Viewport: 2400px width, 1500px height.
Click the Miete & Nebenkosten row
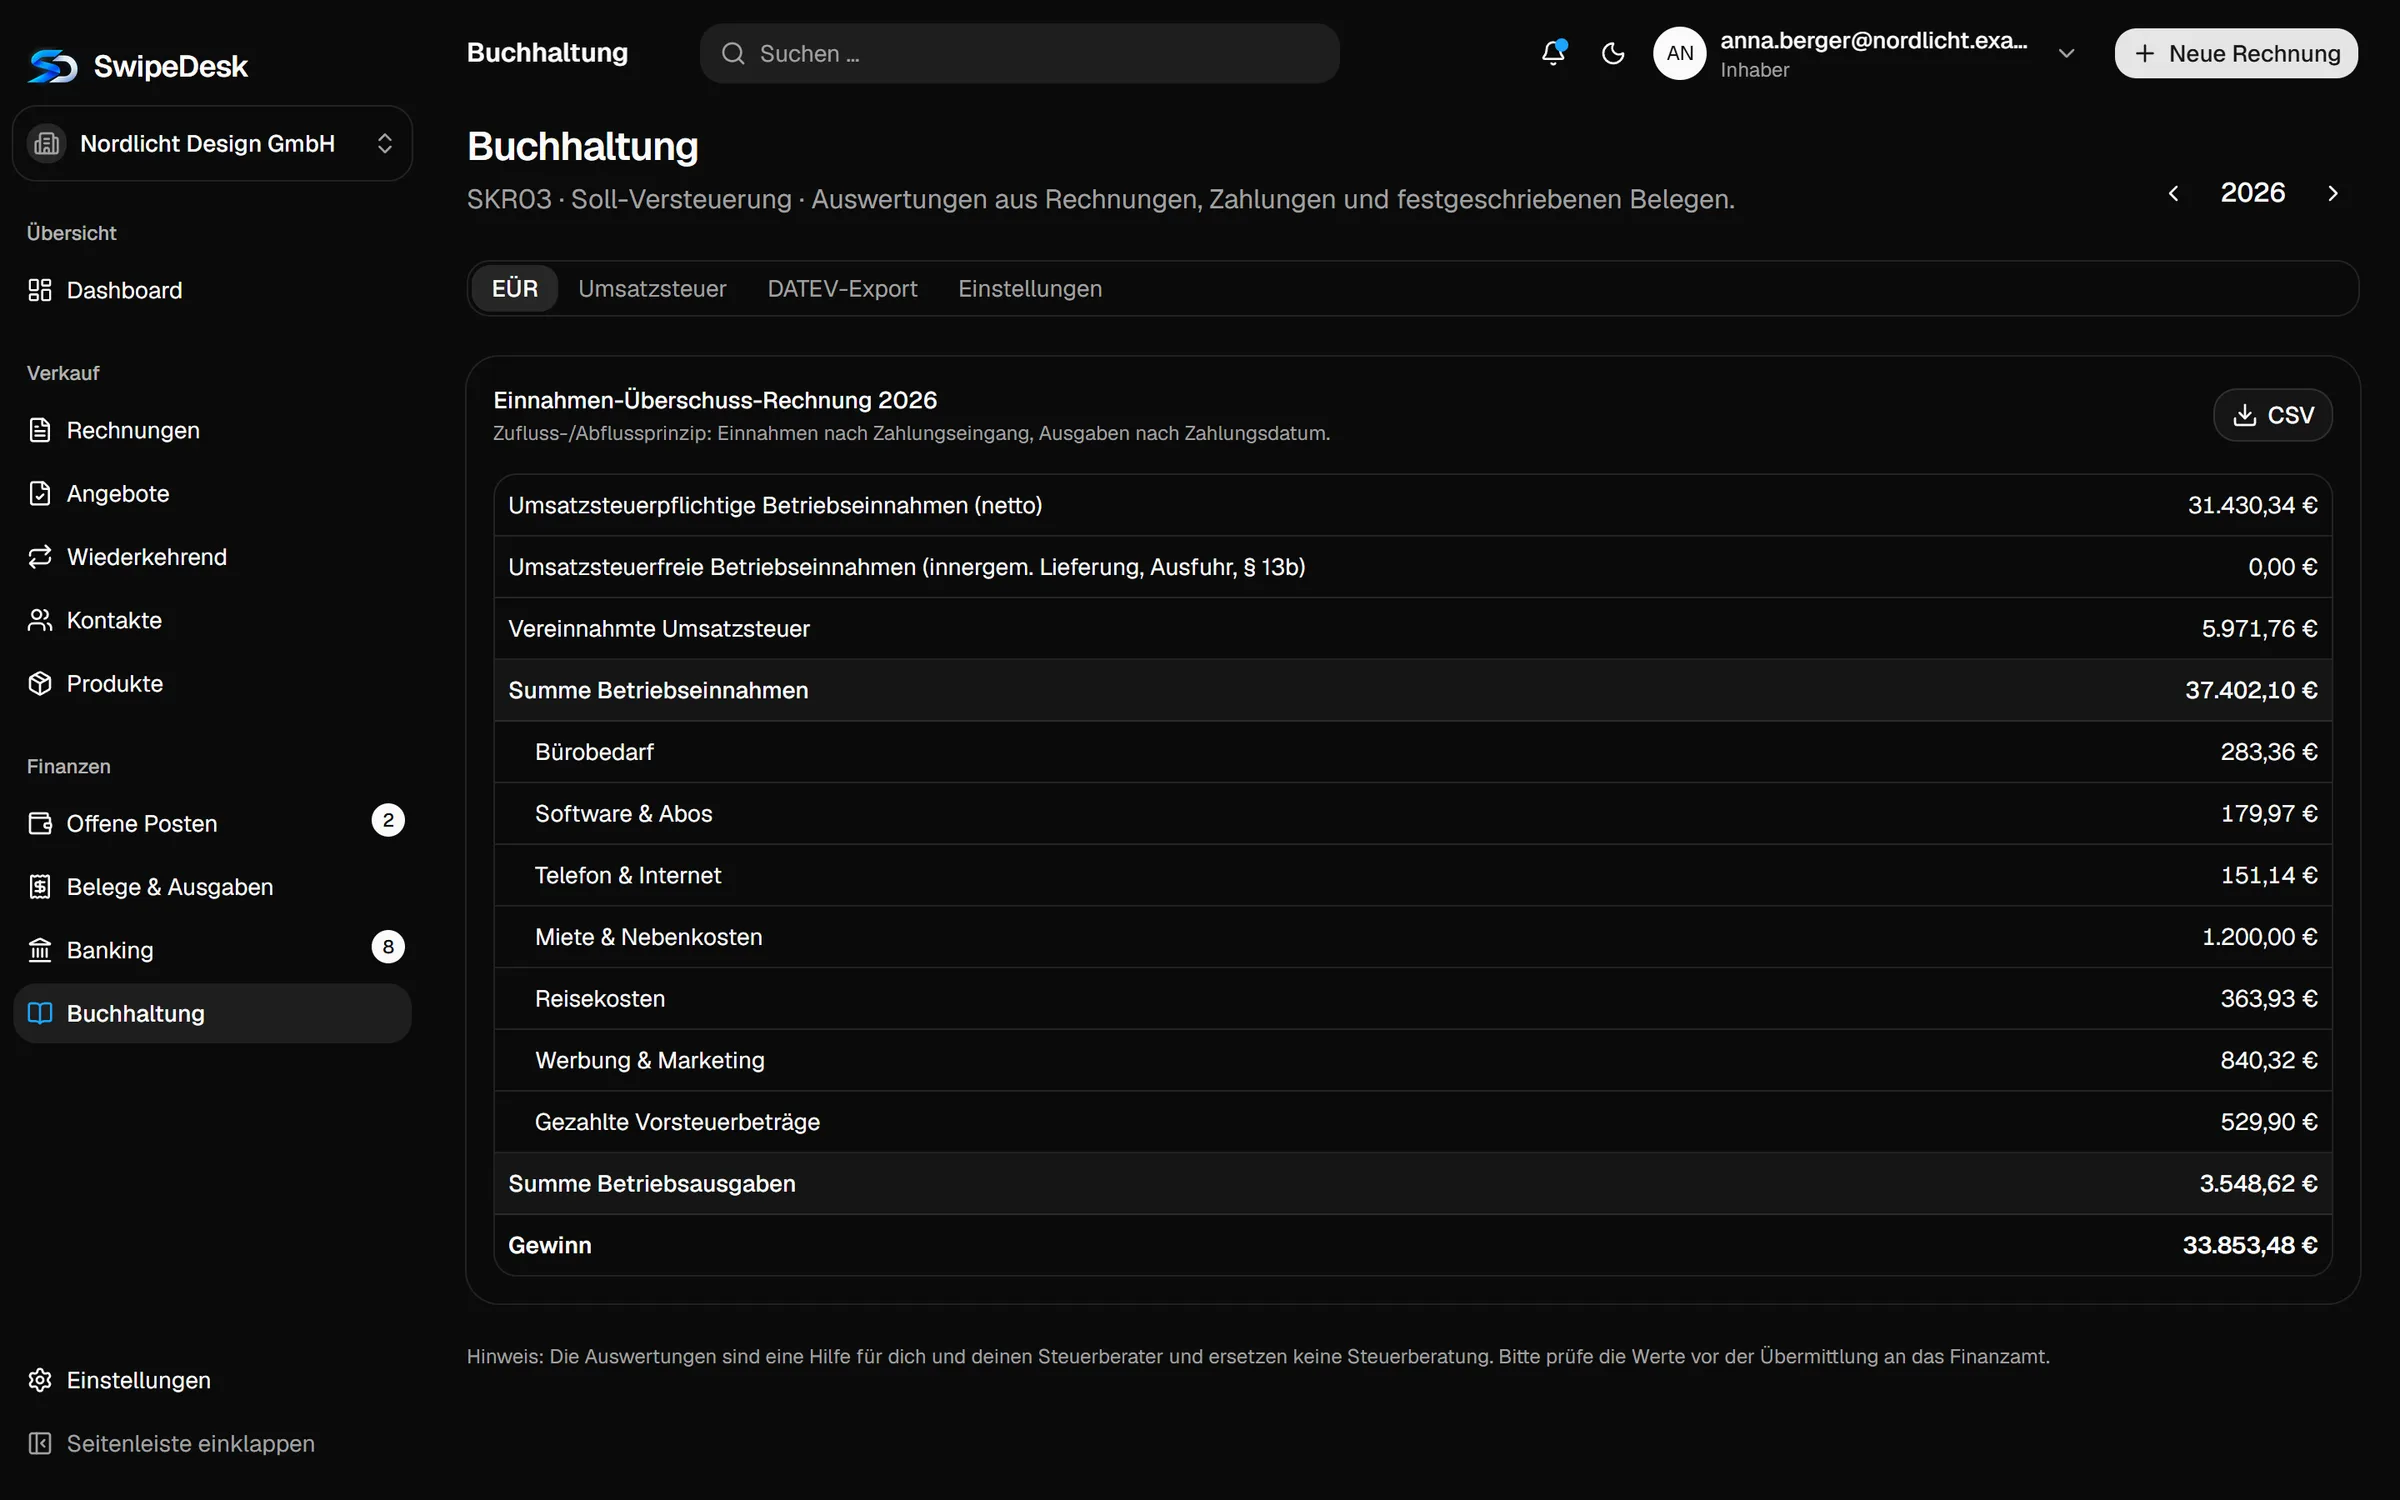(1413, 937)
